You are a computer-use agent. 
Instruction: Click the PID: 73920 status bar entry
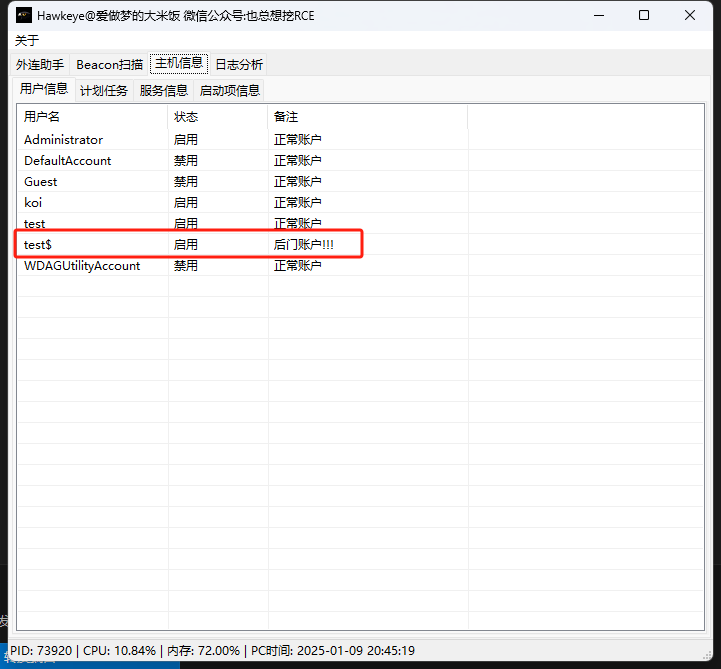tap(41, 651)
